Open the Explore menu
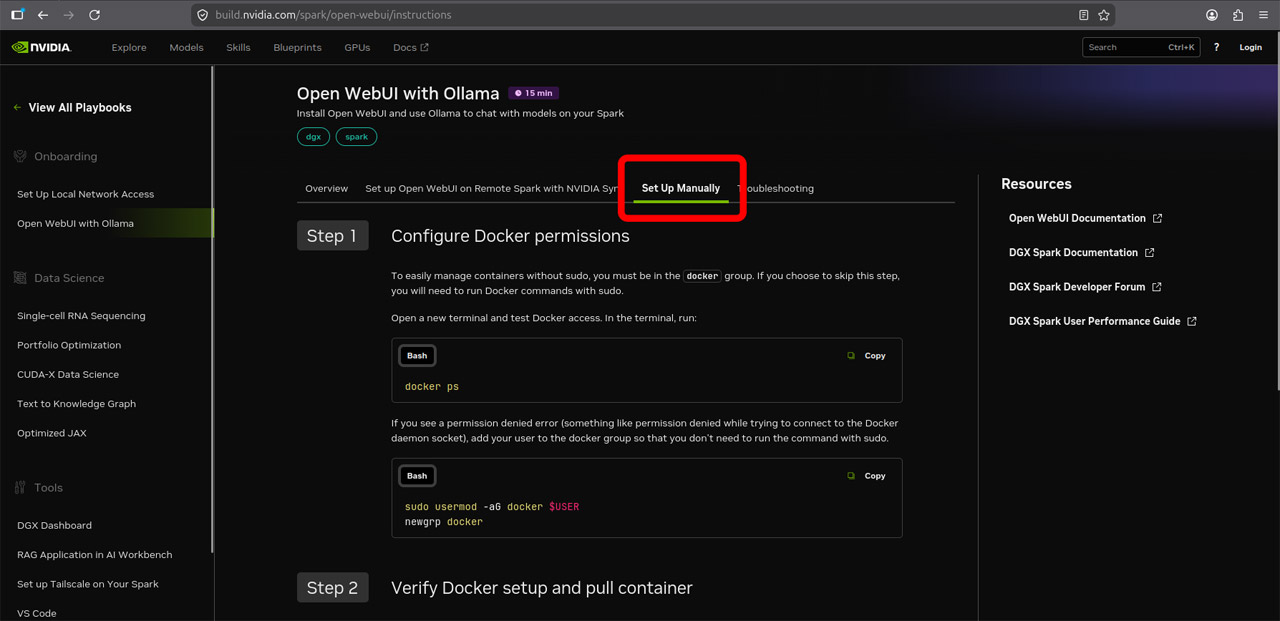This screenshot has height=621, width=1280. 129,47
